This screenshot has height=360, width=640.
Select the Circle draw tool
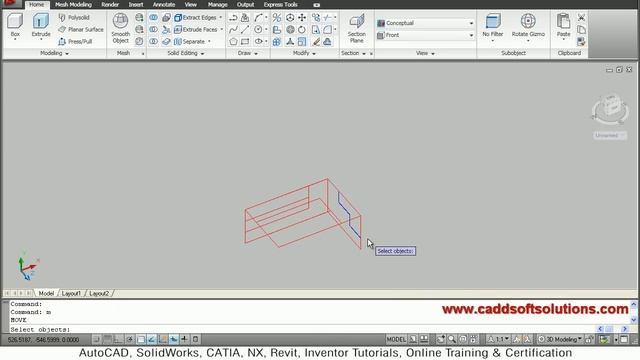[x=258, y=29]
